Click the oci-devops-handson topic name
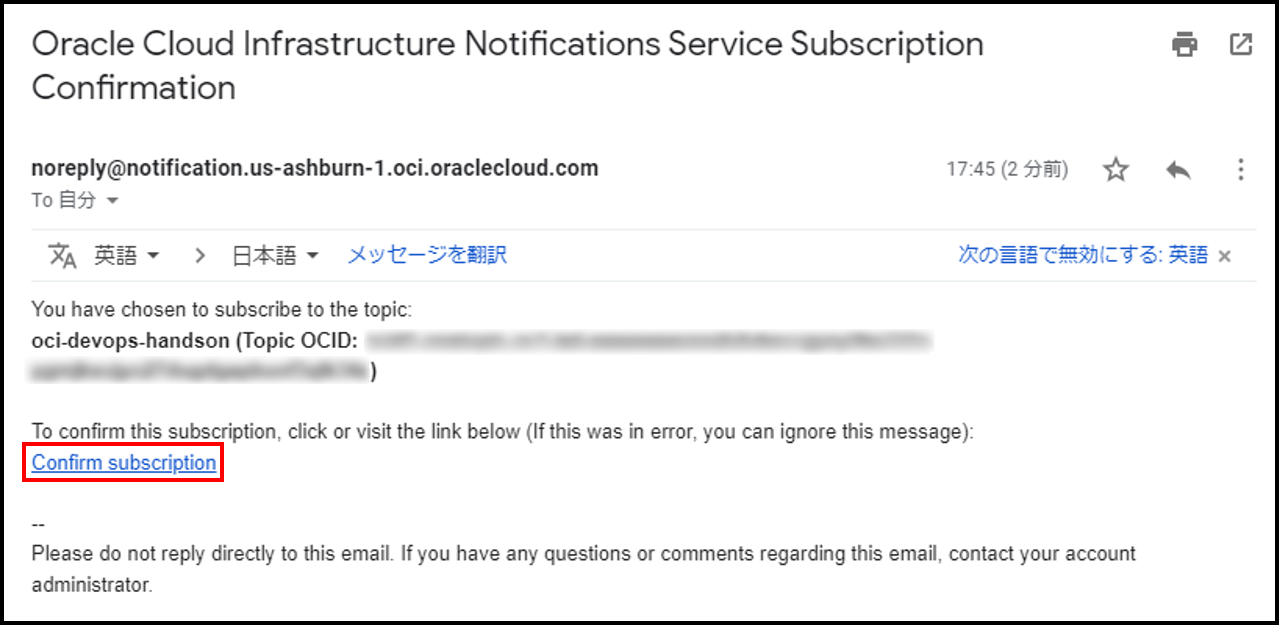This screenshot has height=625, width=1279. click(130, 341)
